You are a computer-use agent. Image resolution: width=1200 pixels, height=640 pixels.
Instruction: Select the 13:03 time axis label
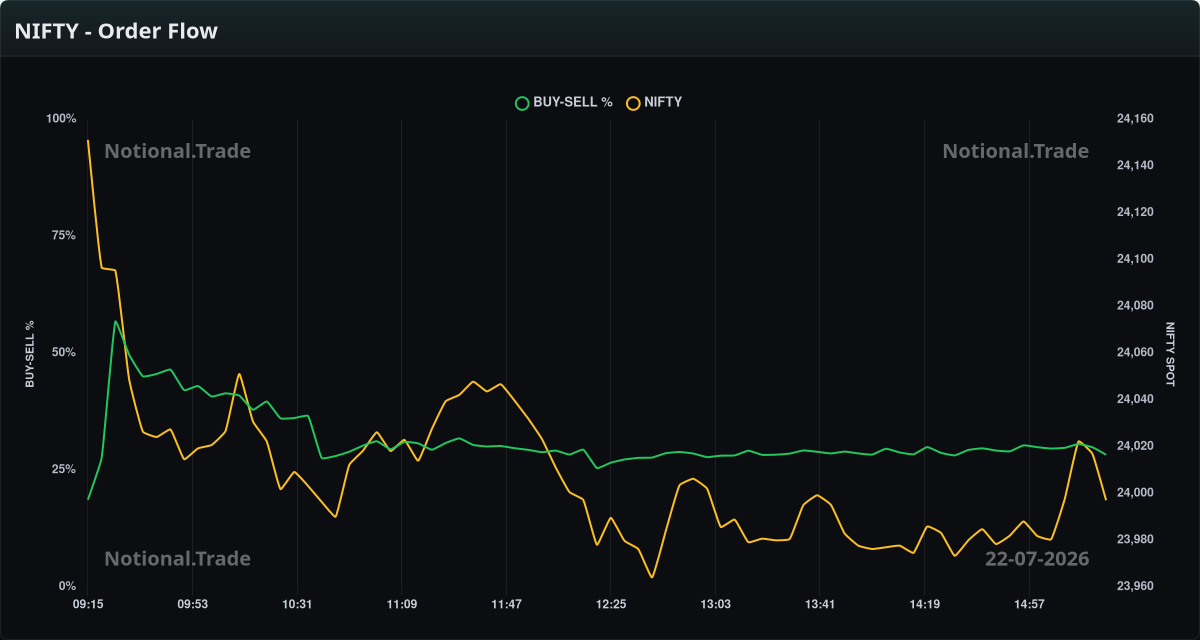pyautogui.click(x=714, y=604)
